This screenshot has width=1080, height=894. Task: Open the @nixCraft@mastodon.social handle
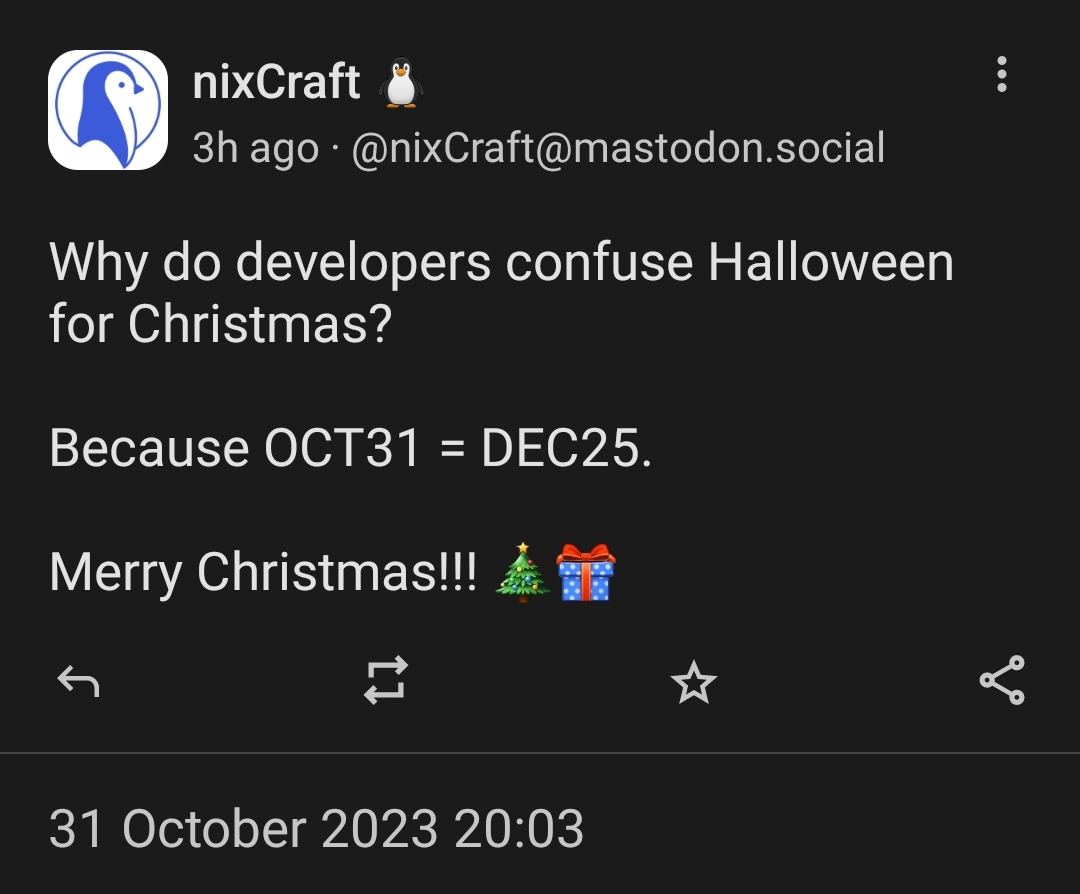(618, 148)
